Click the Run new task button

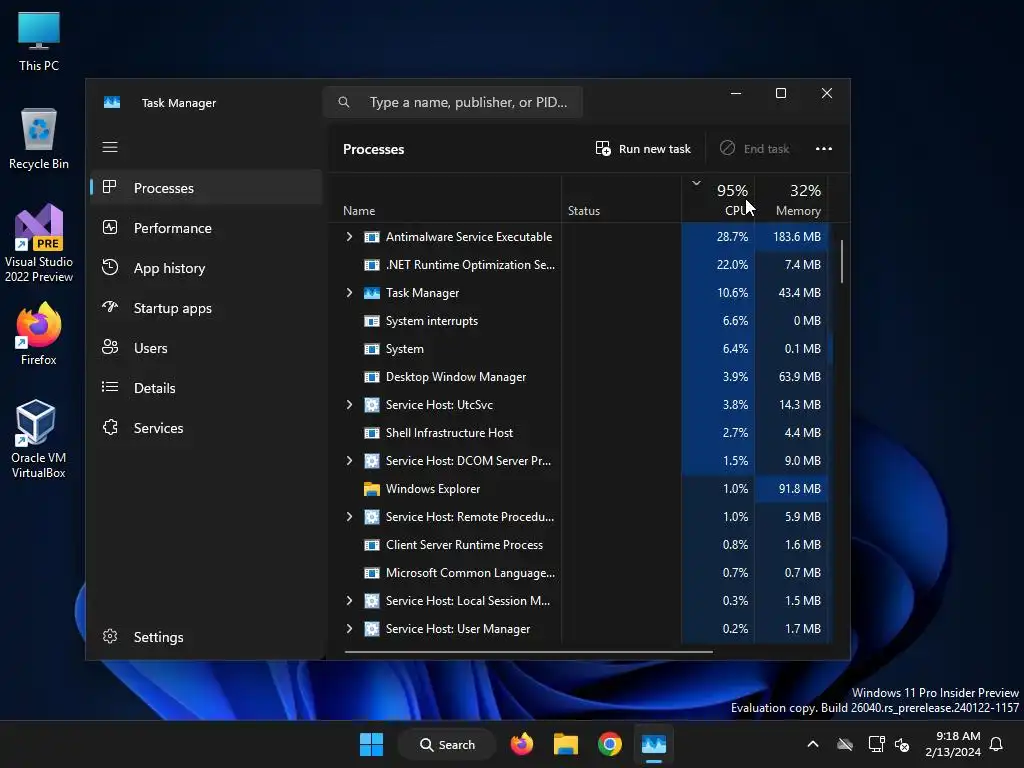click(x=643, y=149)
